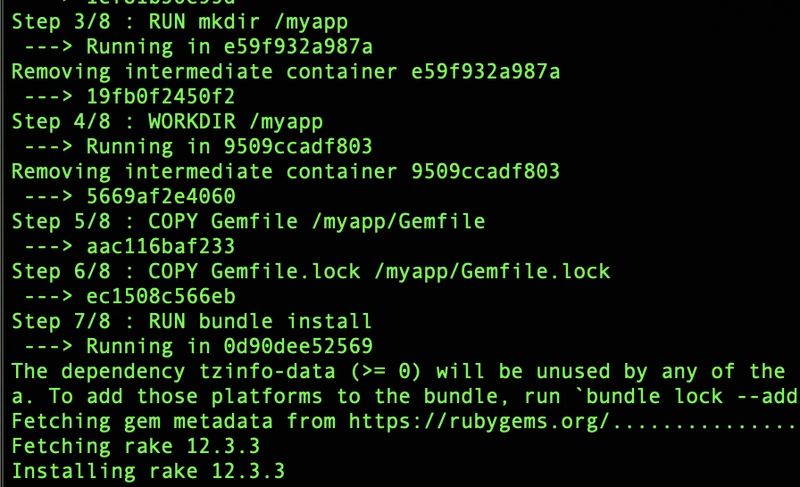The width and height of the screenshot is (800, 487).
Task: Select the image hash 19fb0f2450f2
Action: tap(161, 96)
